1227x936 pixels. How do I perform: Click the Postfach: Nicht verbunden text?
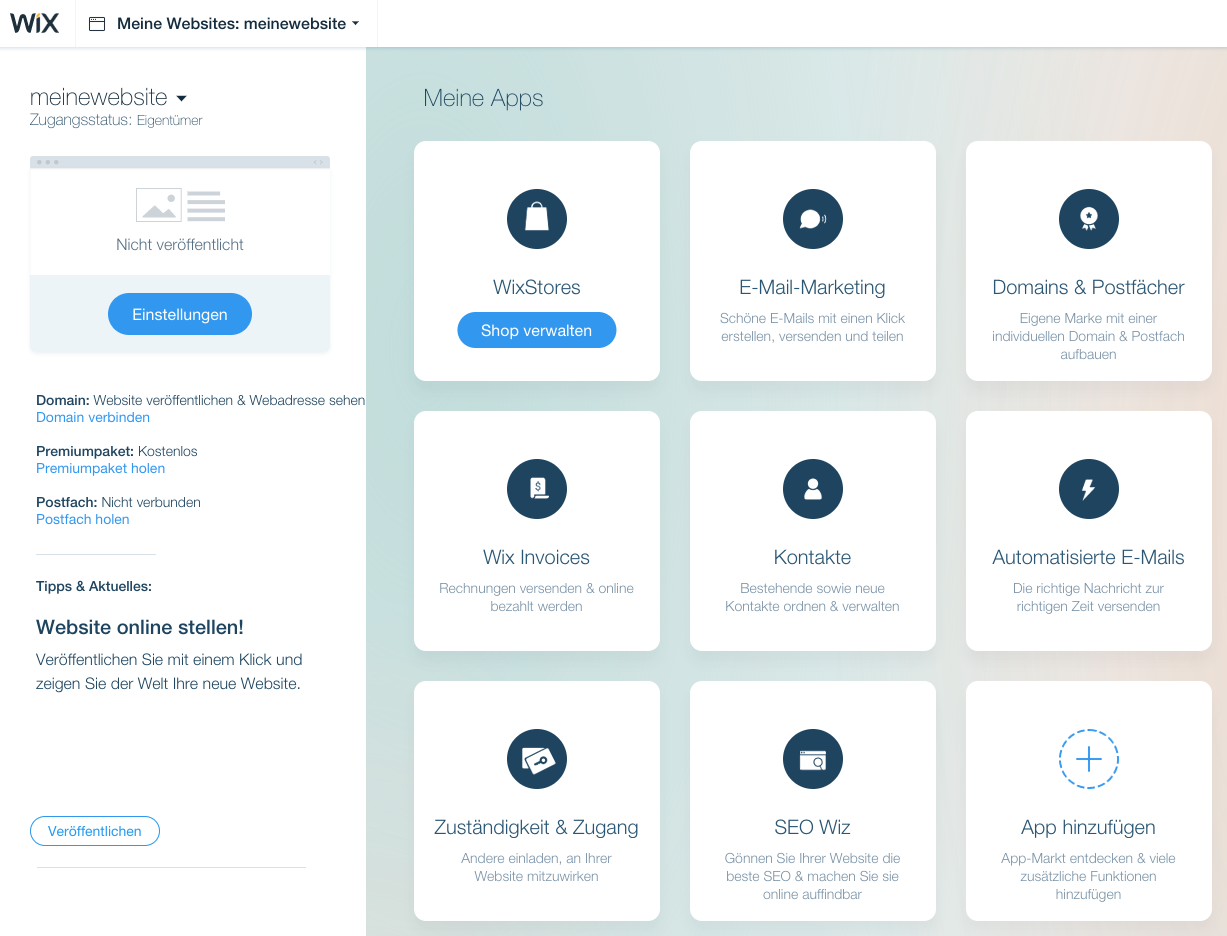(x=119, y=502)
